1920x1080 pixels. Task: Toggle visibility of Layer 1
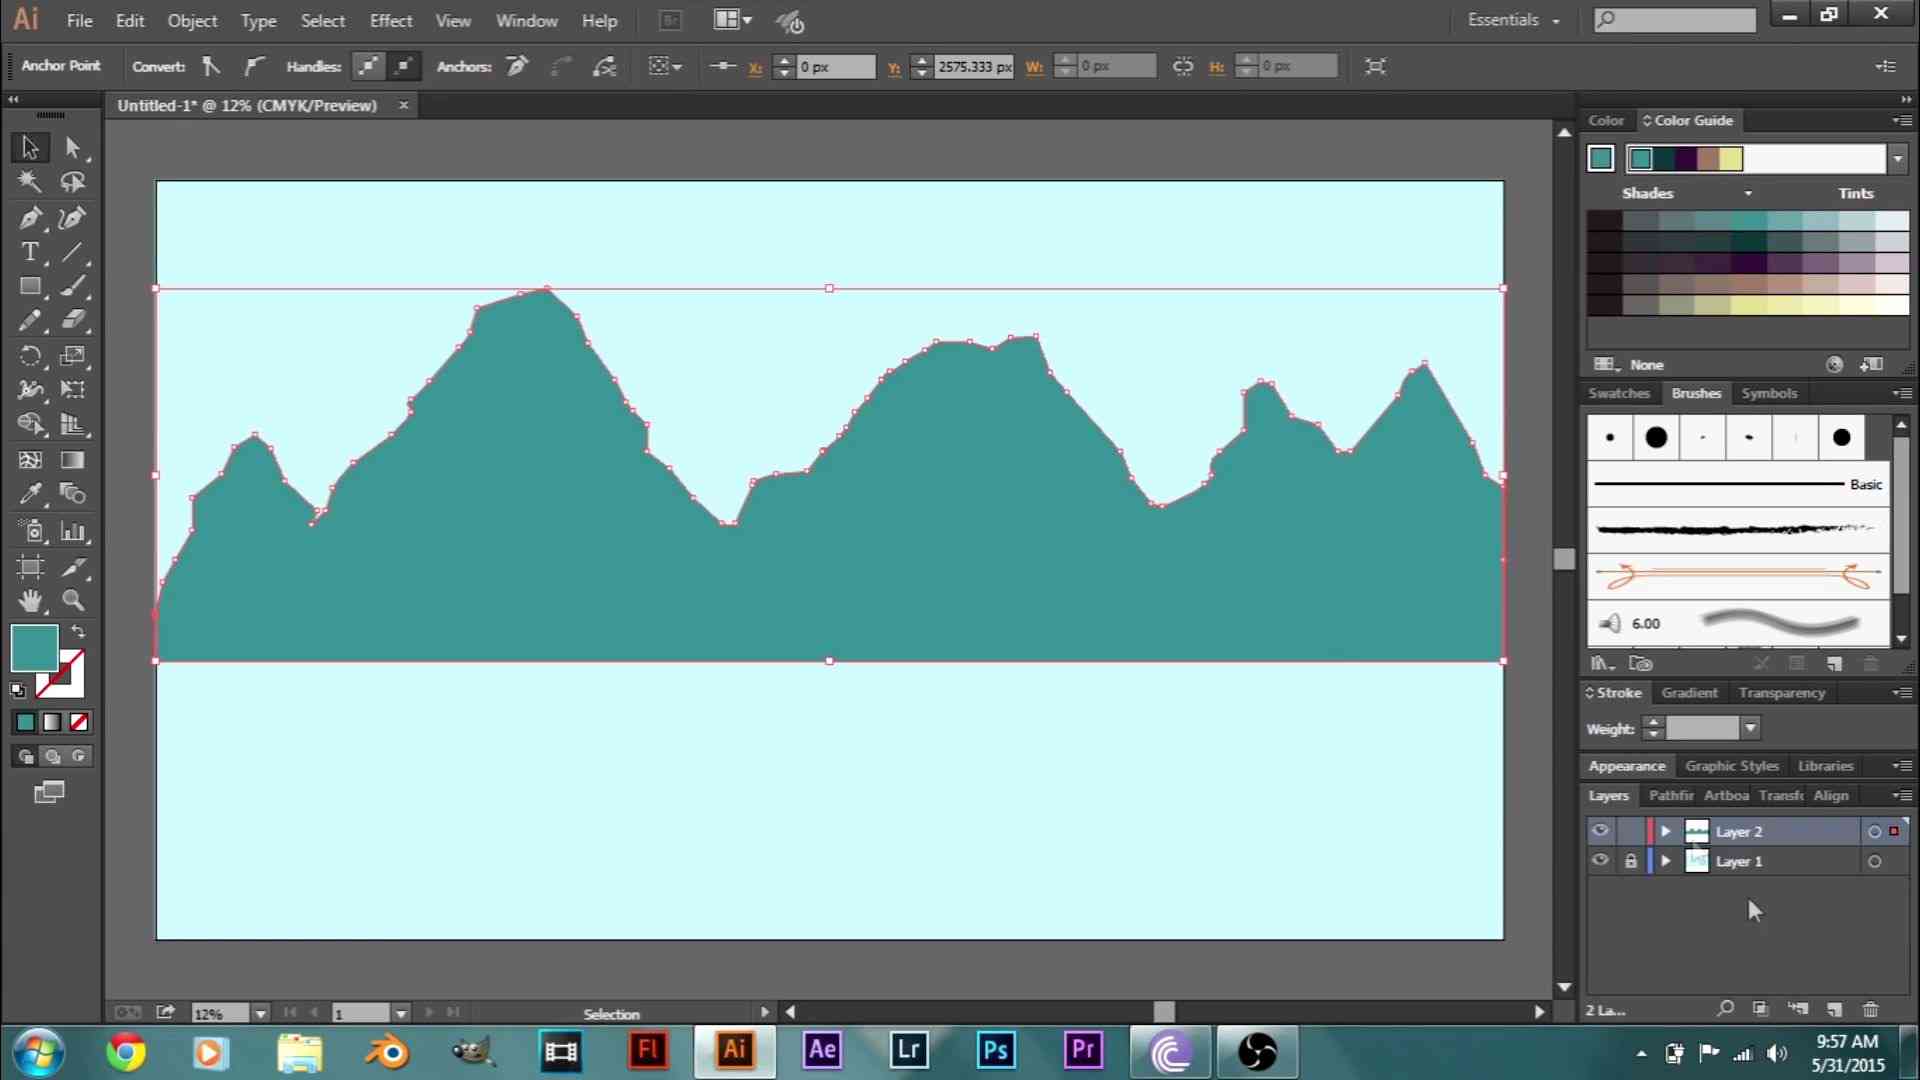coord(1600,861)
